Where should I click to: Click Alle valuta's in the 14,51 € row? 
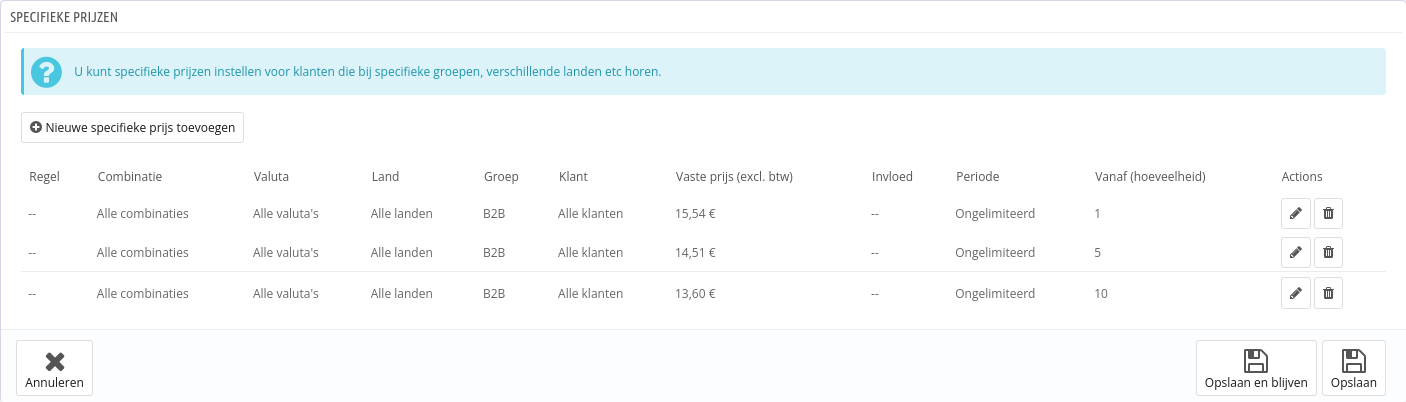tap(286, 253)
